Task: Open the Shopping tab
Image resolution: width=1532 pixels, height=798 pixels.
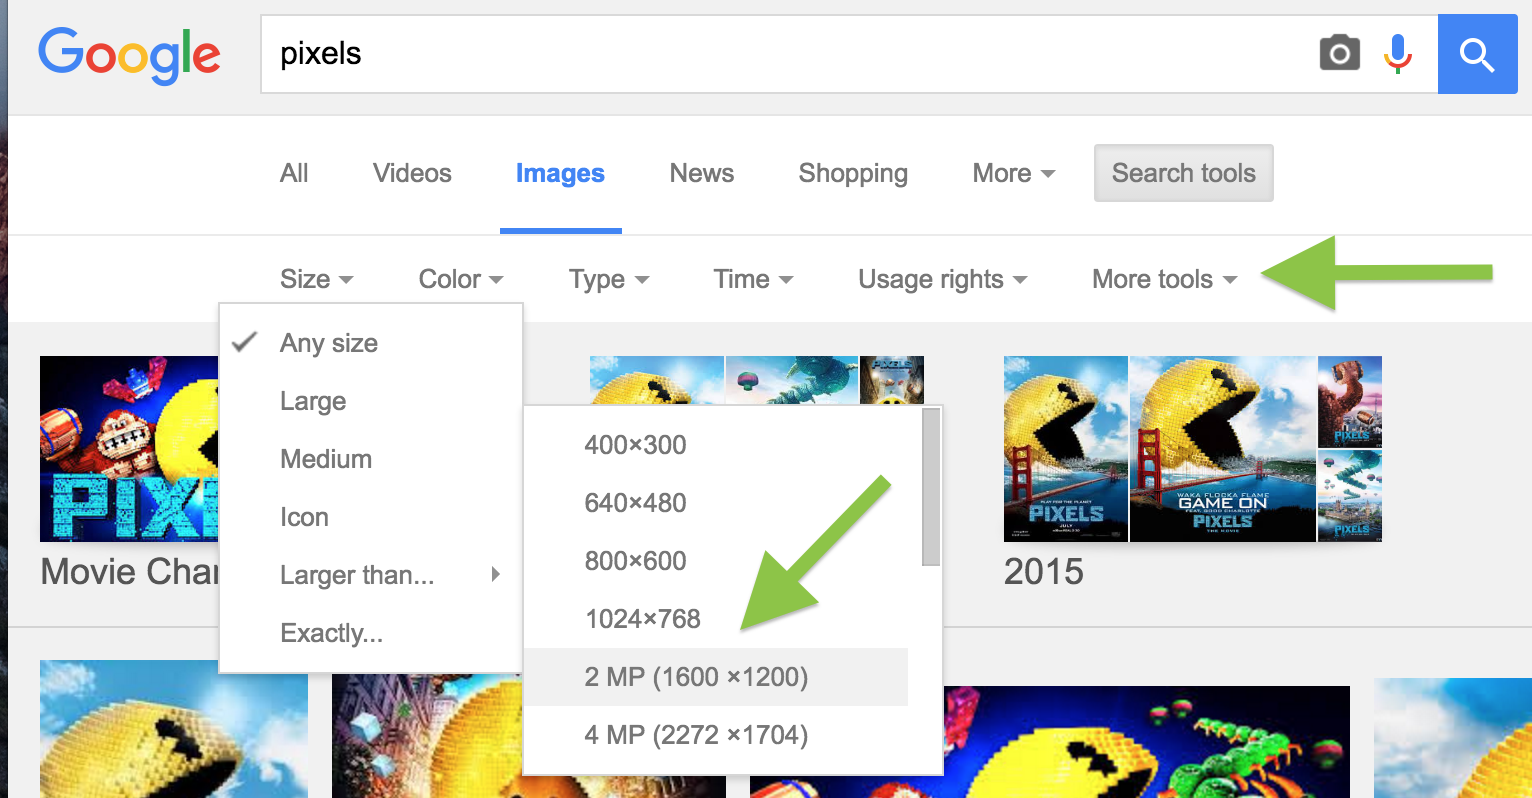Action: pyautogui.click(x=853, y=174)
